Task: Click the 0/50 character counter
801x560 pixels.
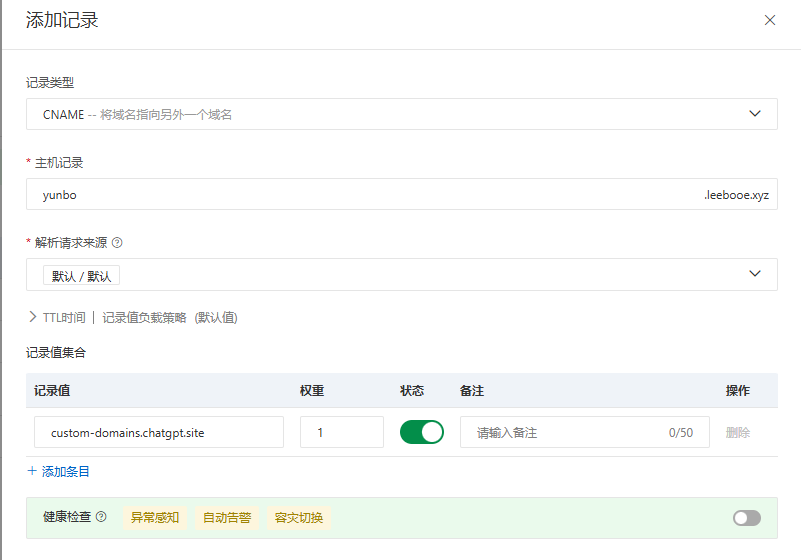Action: tap(681, 433)
